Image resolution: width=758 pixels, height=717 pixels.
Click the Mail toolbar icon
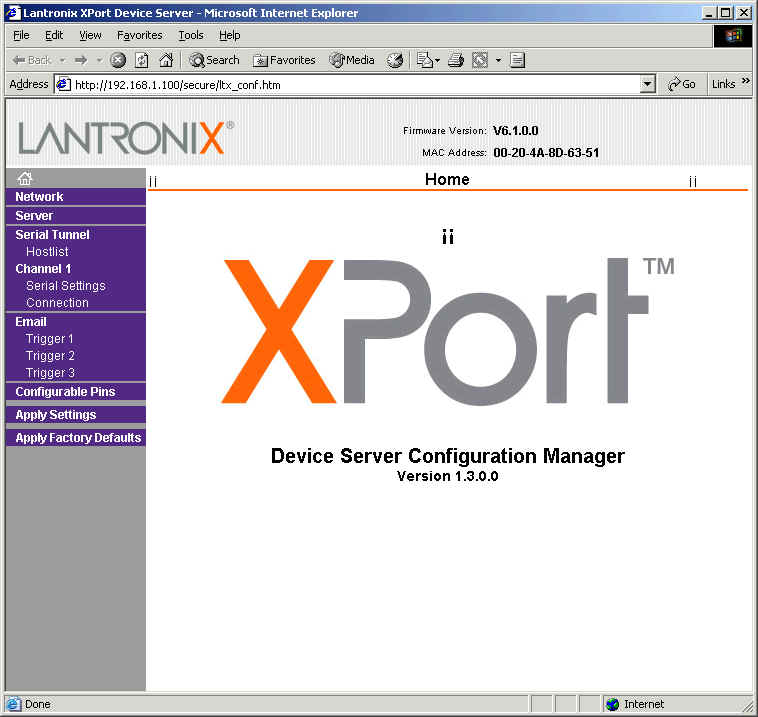(424, 60)
